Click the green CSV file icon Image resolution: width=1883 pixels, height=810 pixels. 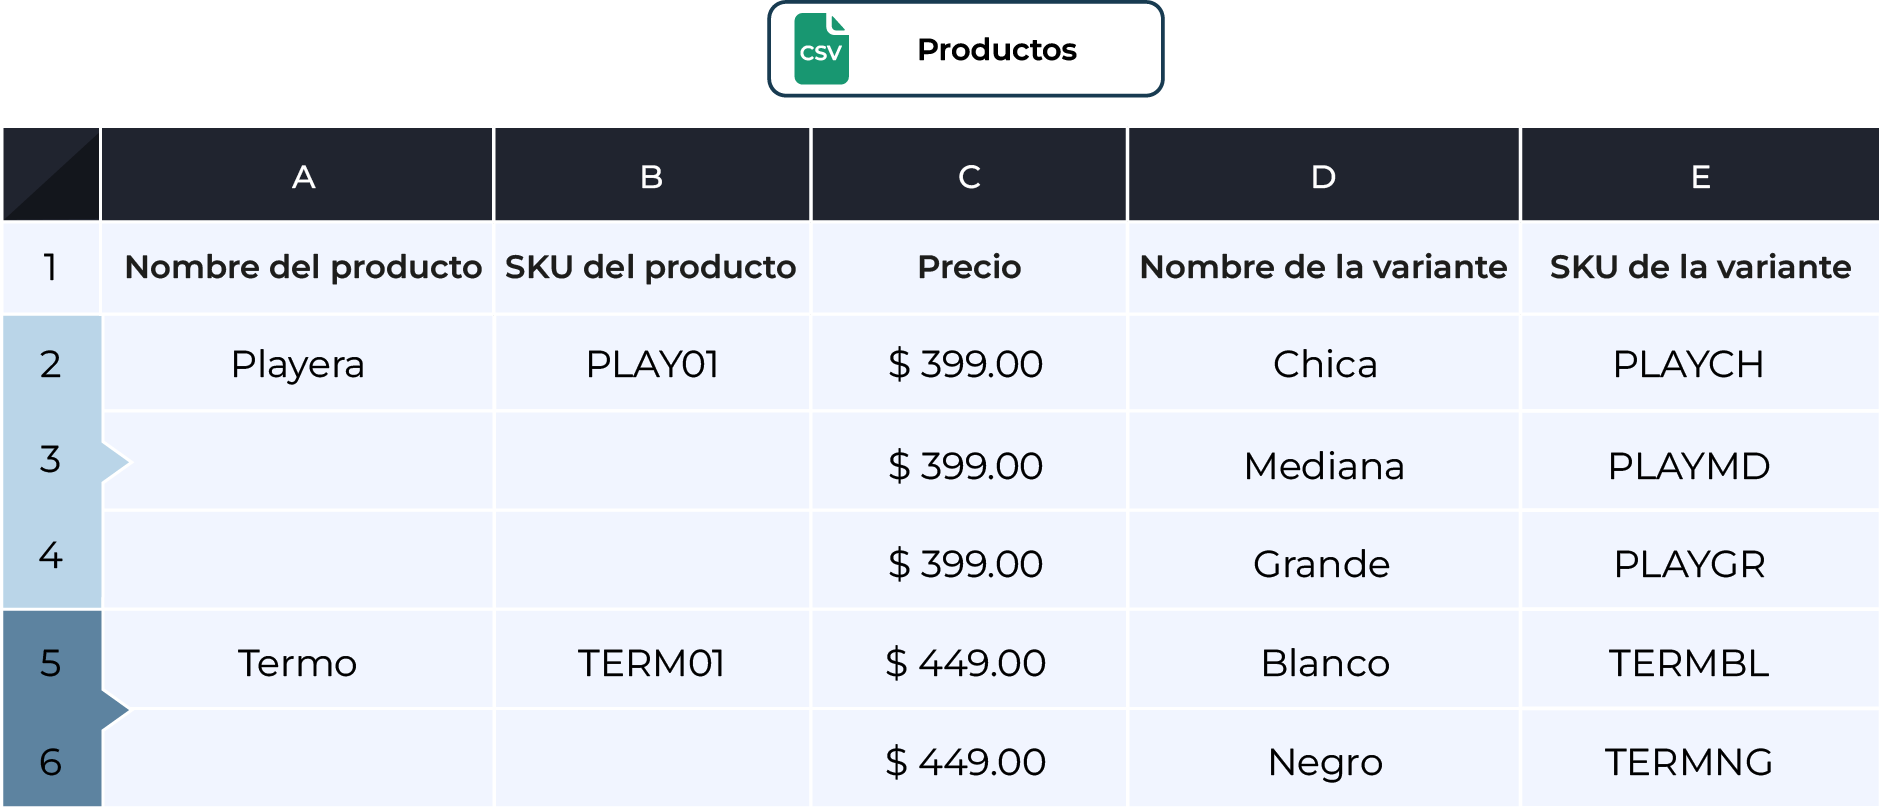821,49
